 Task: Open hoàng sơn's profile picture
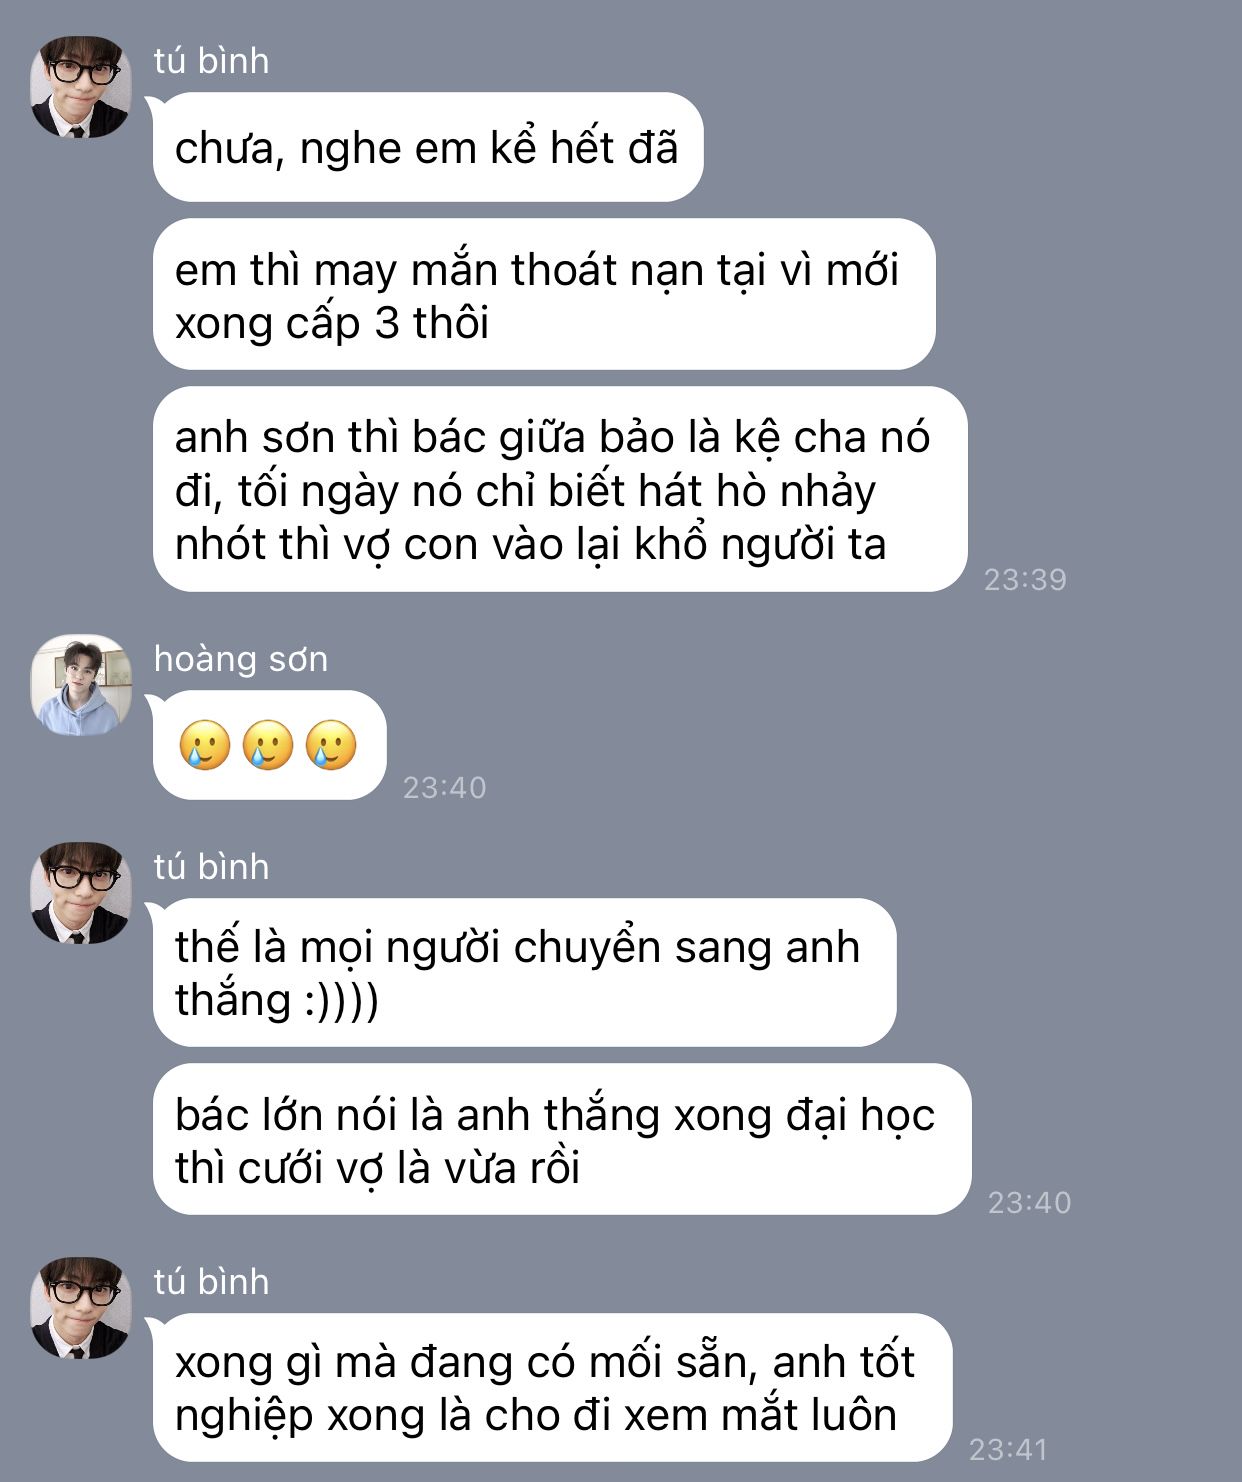tap(81, 685)
